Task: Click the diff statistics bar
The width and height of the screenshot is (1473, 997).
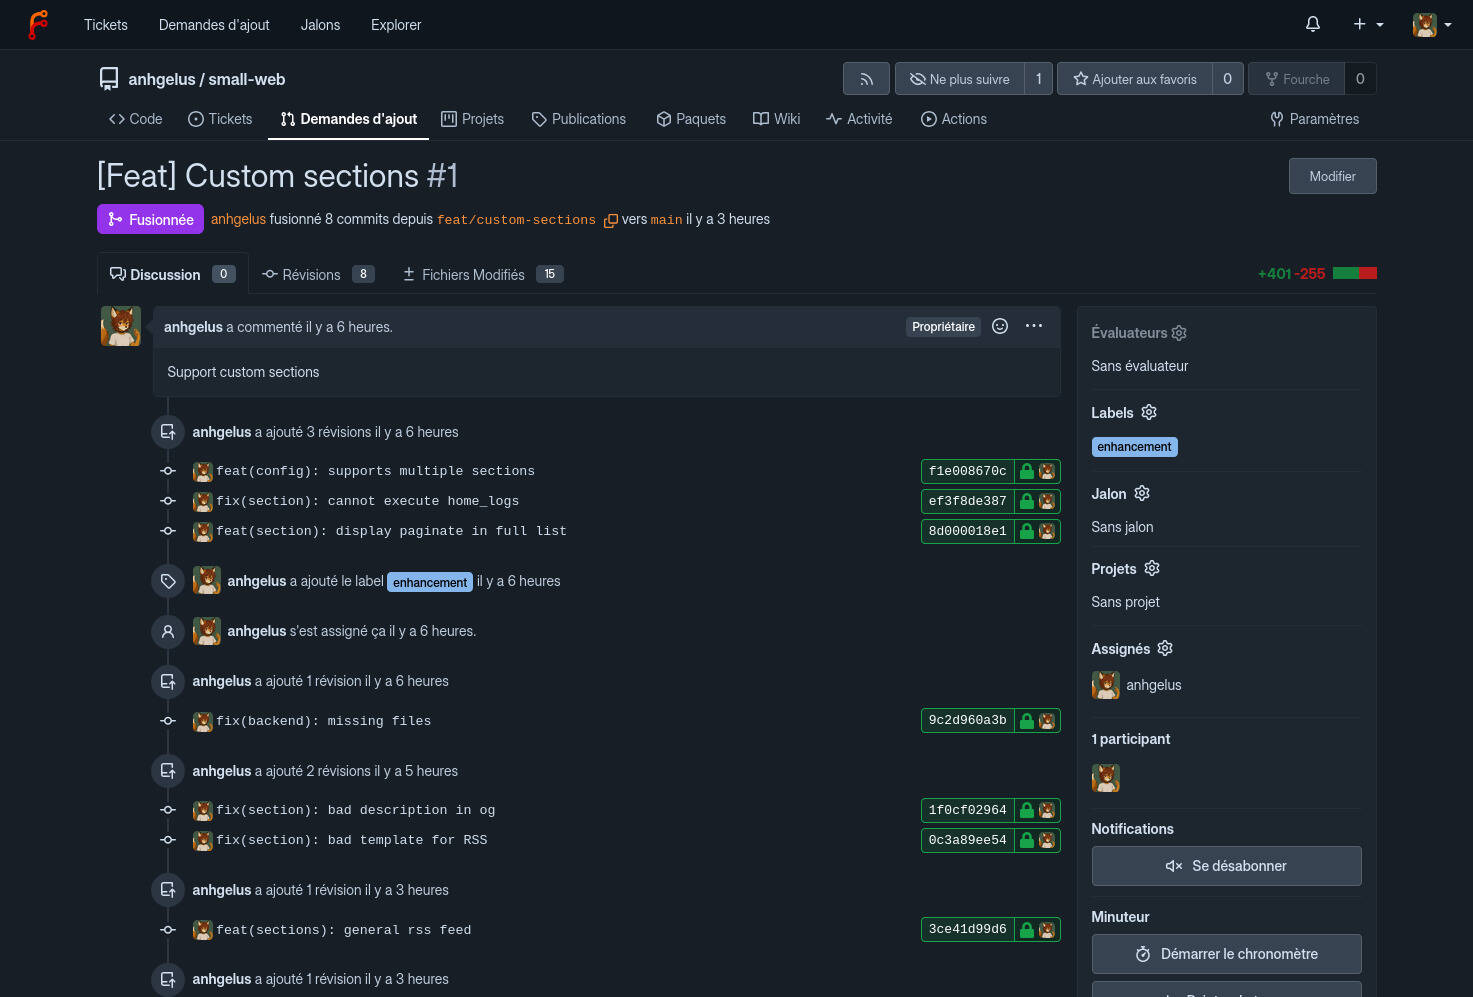Action: pos(1355,272)
